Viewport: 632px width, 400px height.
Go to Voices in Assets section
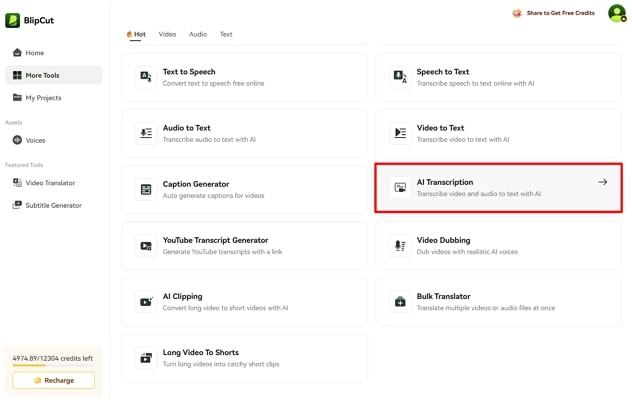[x=35, y=140]
